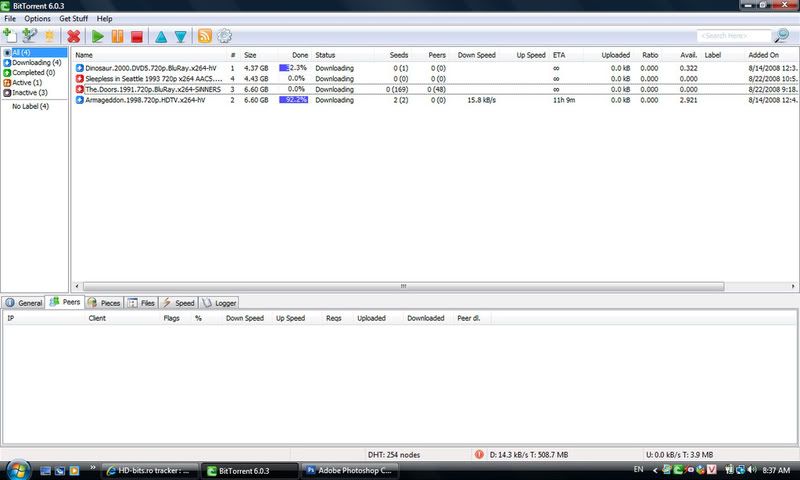Click the Add Torrent toolbar icon
800x480 pixels.
[9, 36]
